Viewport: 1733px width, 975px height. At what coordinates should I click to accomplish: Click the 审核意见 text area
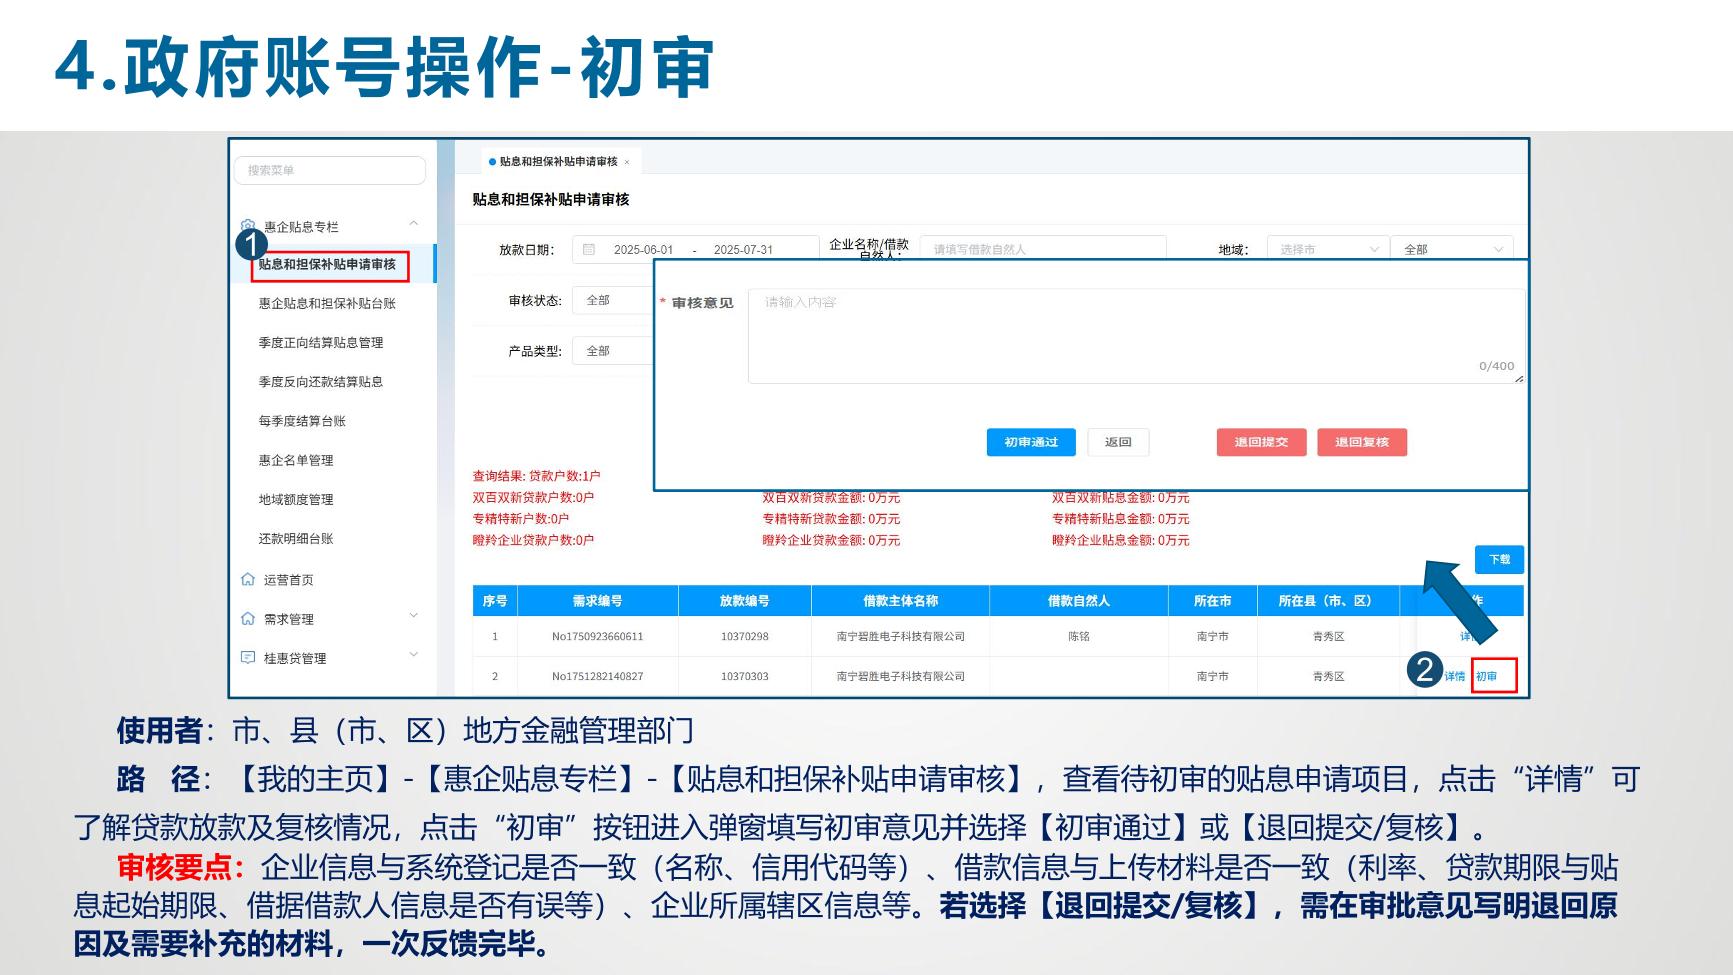(x=1134, y=335)
